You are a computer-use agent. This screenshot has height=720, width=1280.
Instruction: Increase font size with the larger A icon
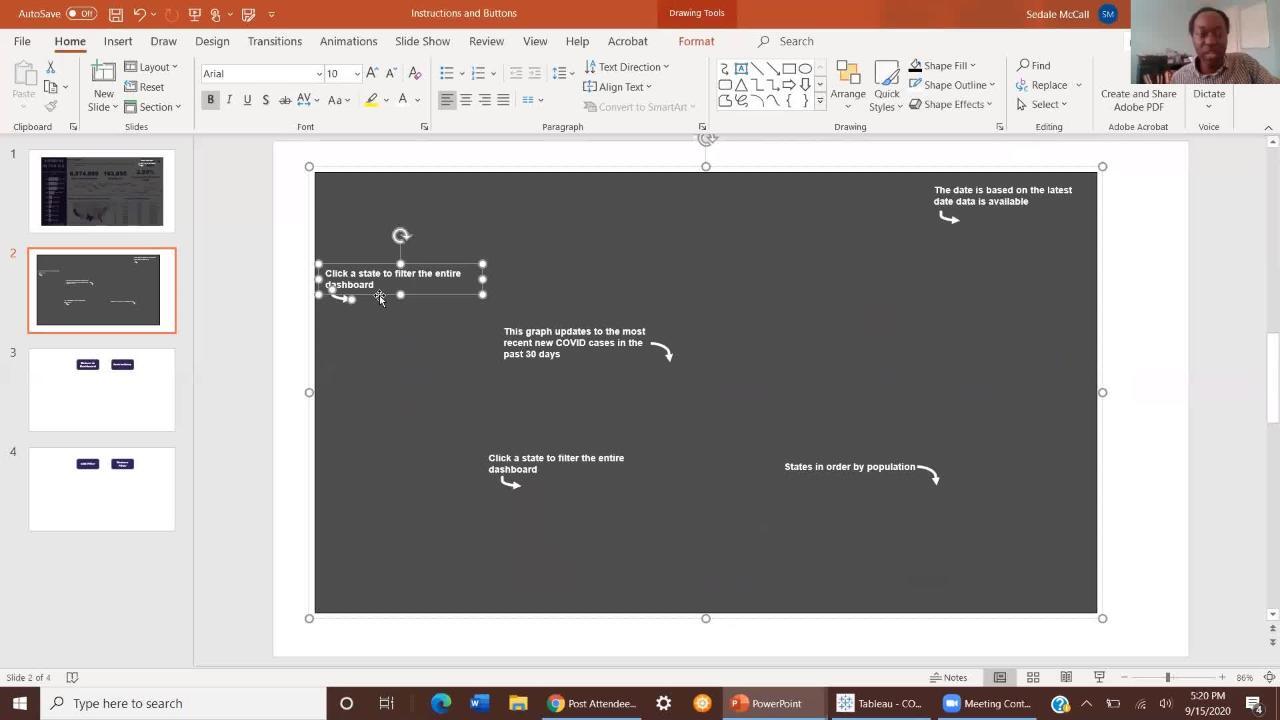tap(372, 73)
